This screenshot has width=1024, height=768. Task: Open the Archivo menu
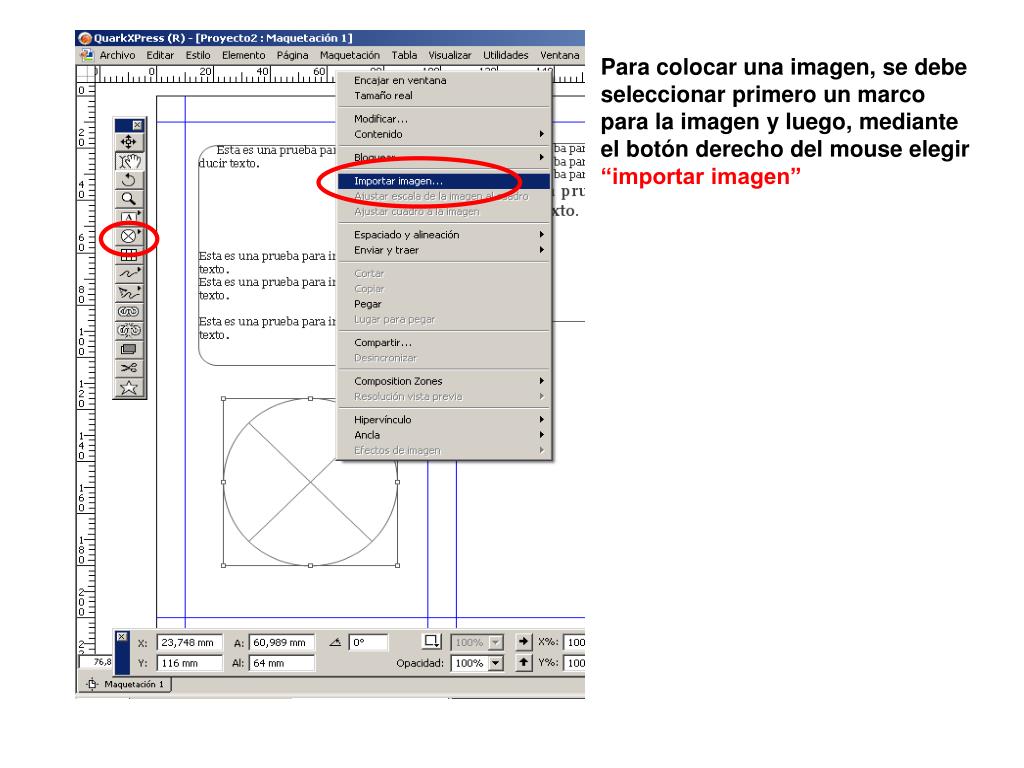(x=118, y=56)
